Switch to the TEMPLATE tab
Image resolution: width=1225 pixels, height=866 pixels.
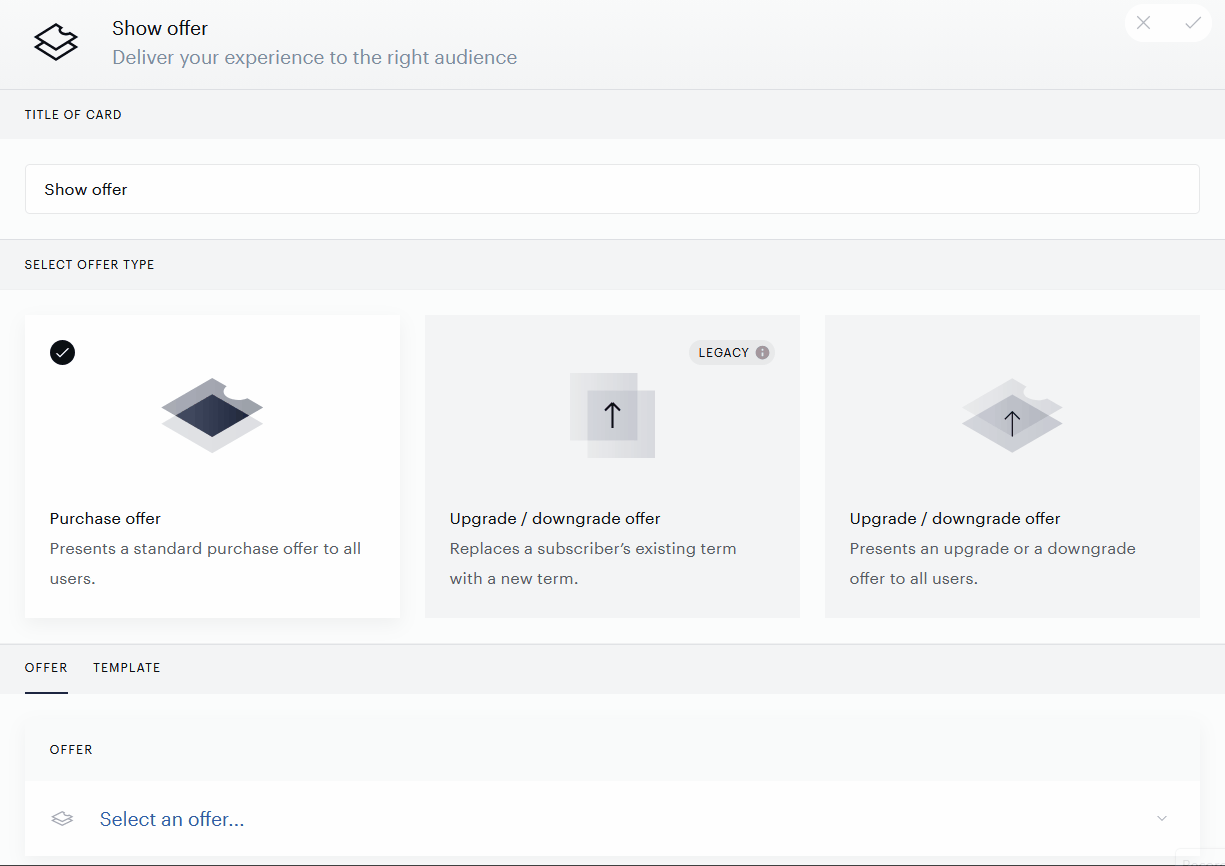(127, 668)
